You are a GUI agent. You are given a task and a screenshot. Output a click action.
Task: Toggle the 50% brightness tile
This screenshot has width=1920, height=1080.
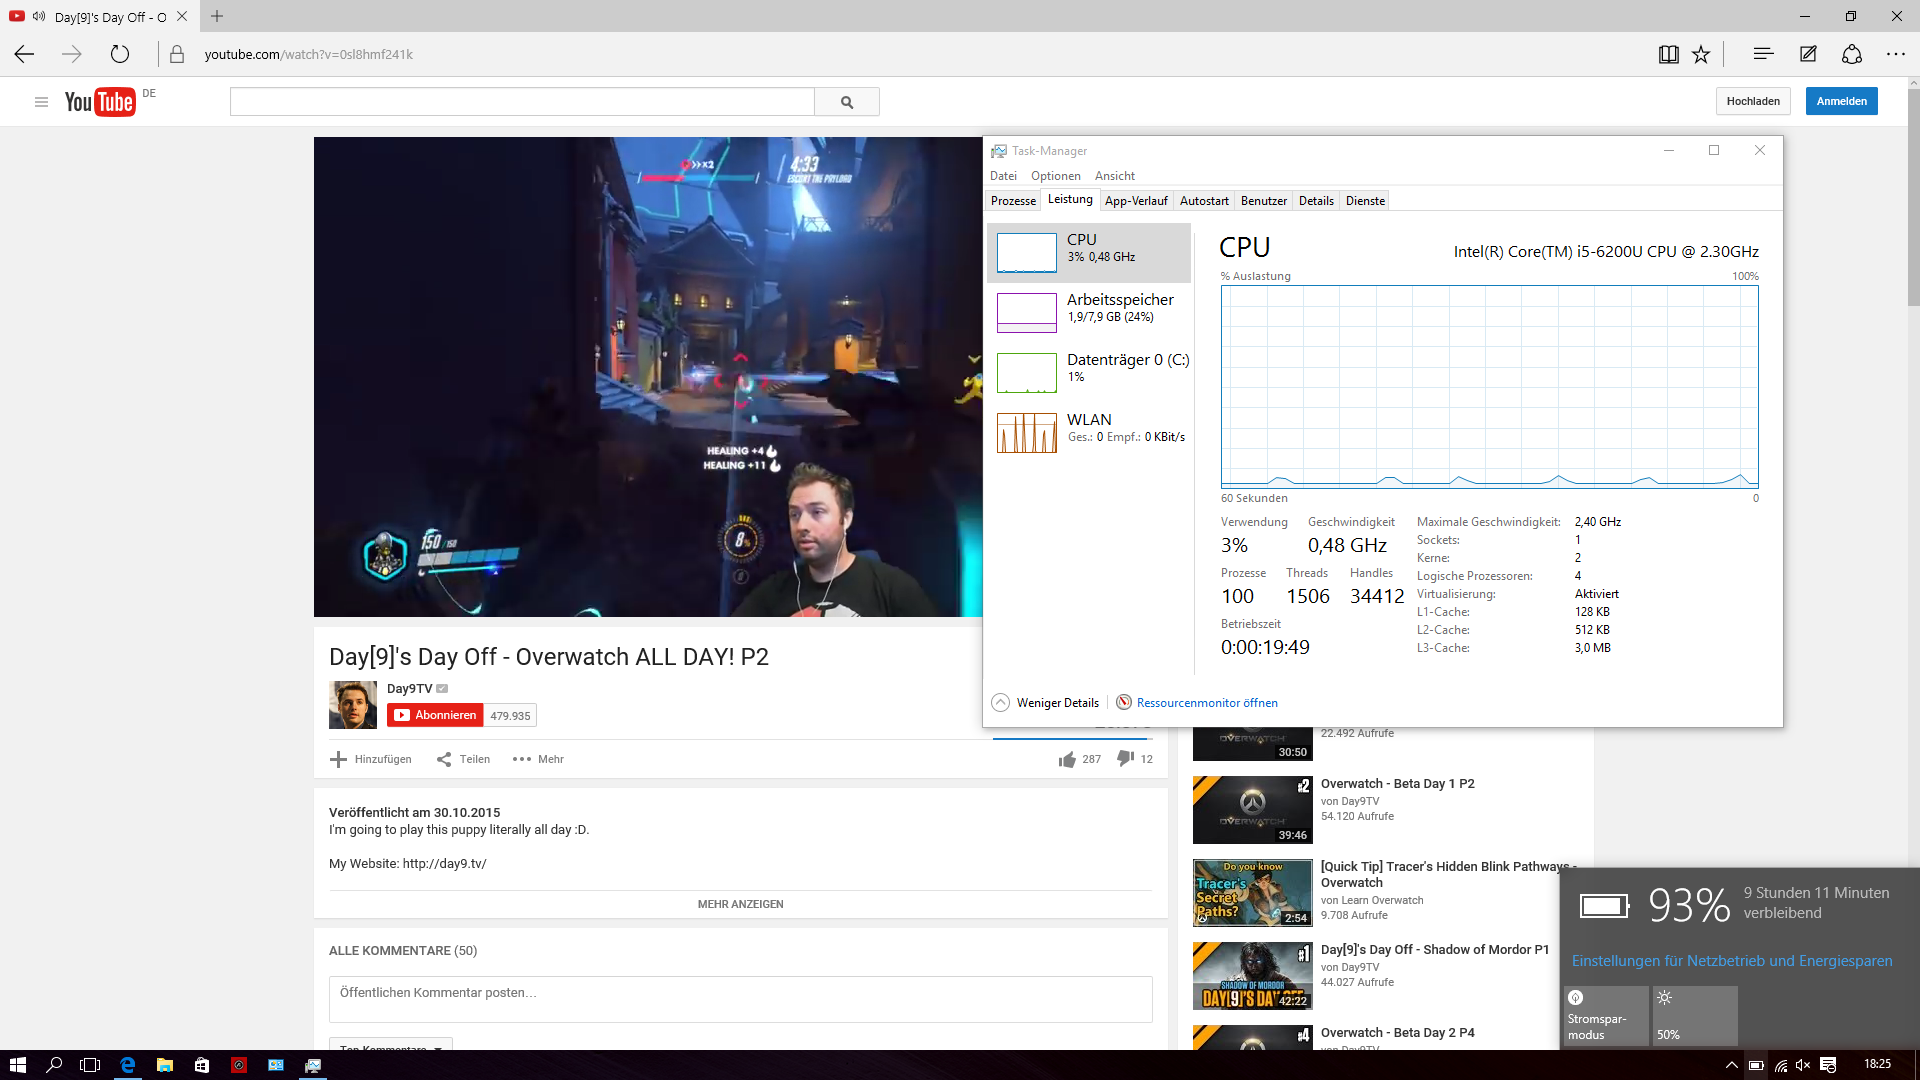pyautogui.click(x=1695, y=1015)
